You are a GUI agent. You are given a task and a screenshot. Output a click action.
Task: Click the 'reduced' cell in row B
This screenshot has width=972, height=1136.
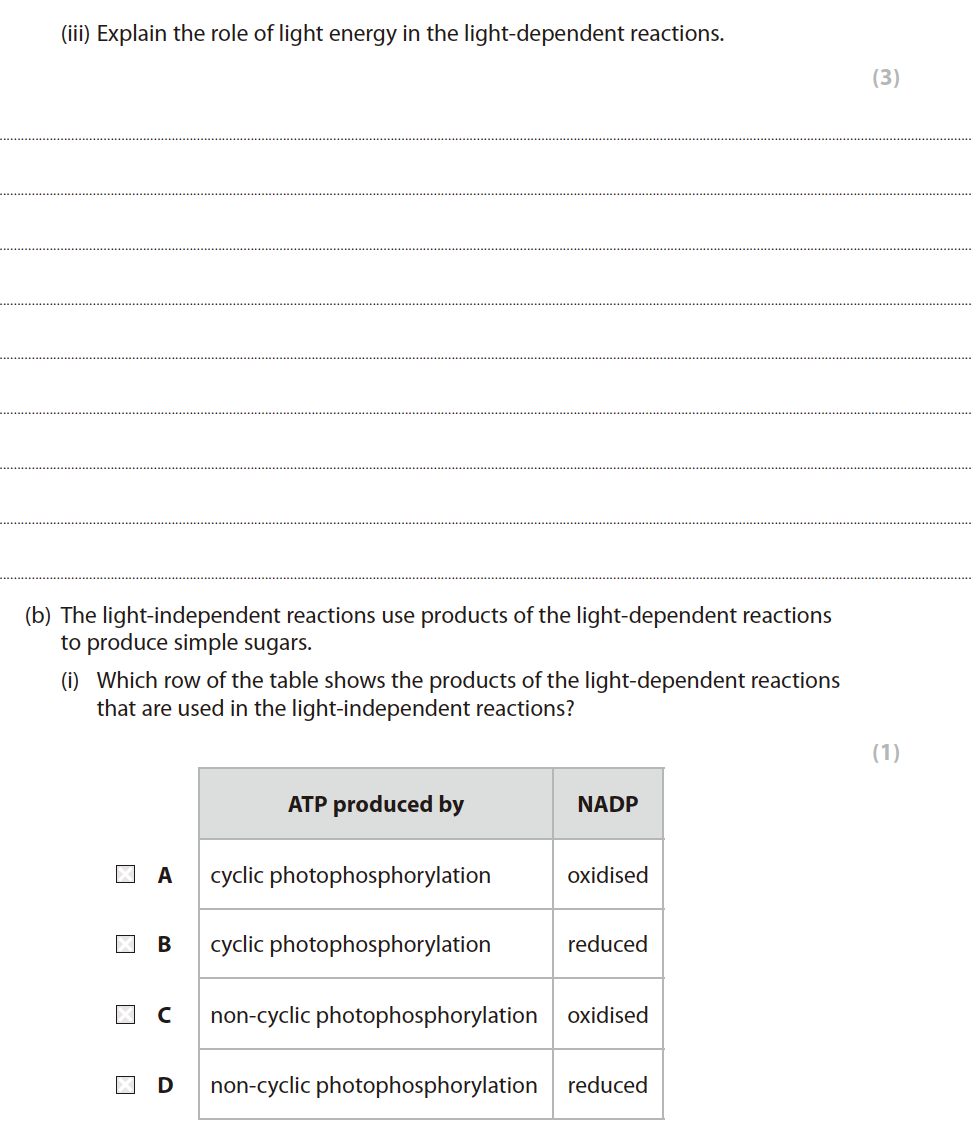pos(607,944)
